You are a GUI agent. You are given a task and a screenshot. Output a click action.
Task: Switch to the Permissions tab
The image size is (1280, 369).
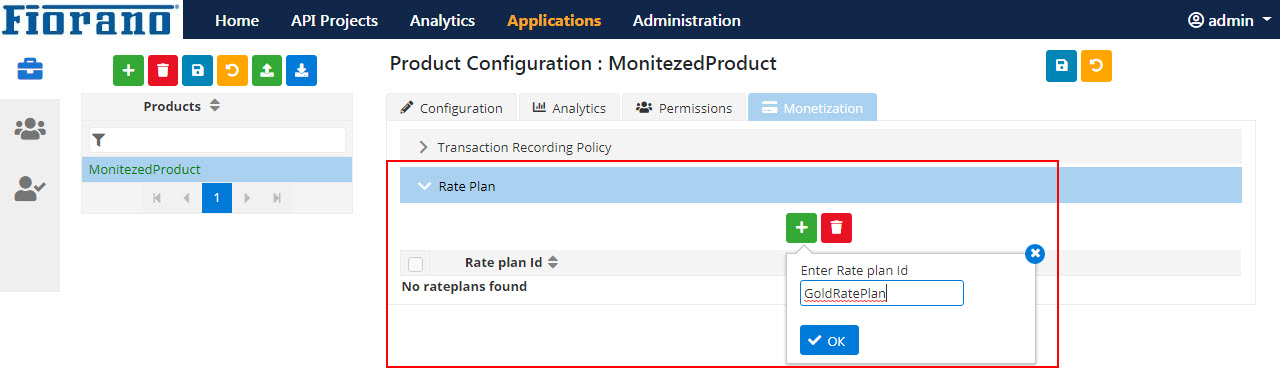click(684, 108)
